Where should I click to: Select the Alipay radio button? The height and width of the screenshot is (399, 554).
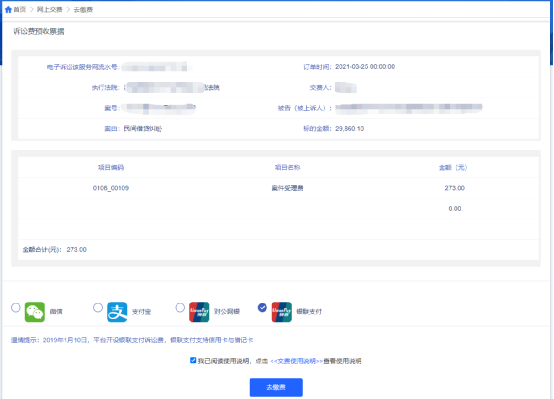pos(98,307)
